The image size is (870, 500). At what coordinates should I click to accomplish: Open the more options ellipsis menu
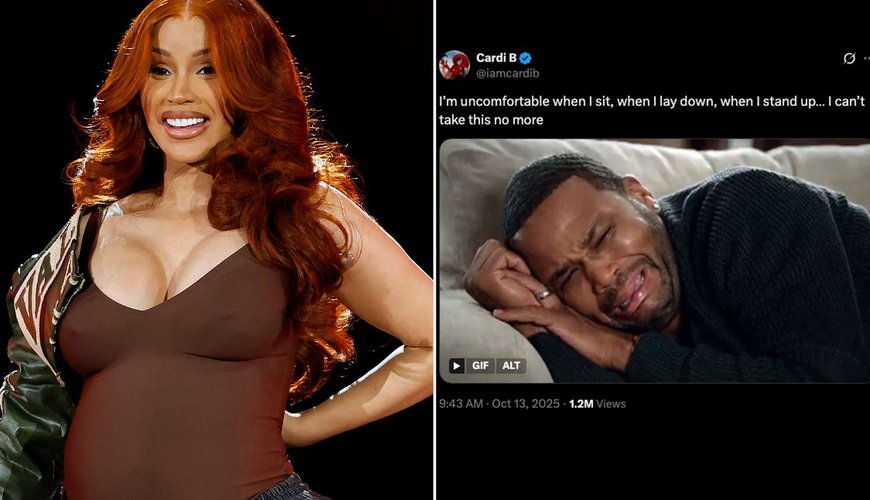click(x=867, y=58)
